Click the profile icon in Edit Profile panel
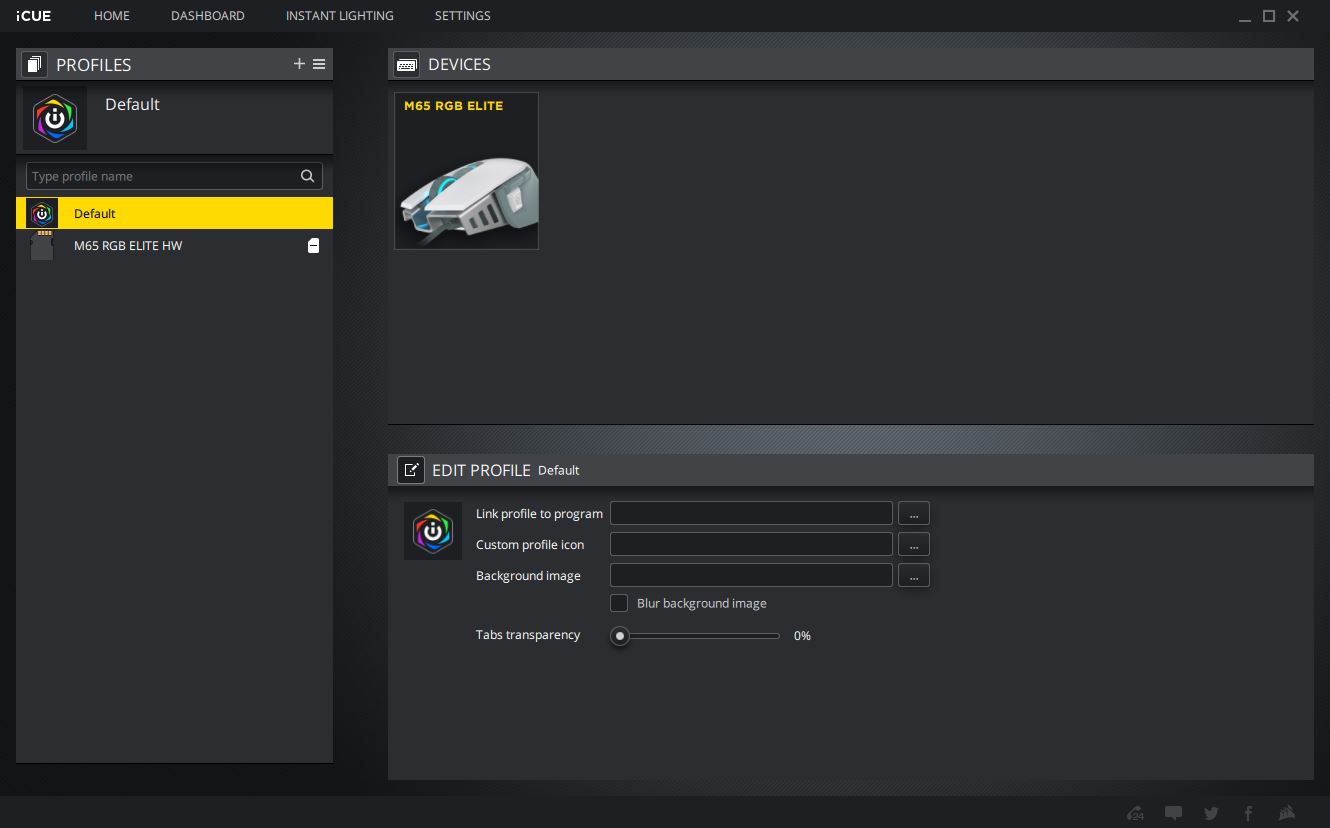The image size is (1330, 828). coord(433,531)
